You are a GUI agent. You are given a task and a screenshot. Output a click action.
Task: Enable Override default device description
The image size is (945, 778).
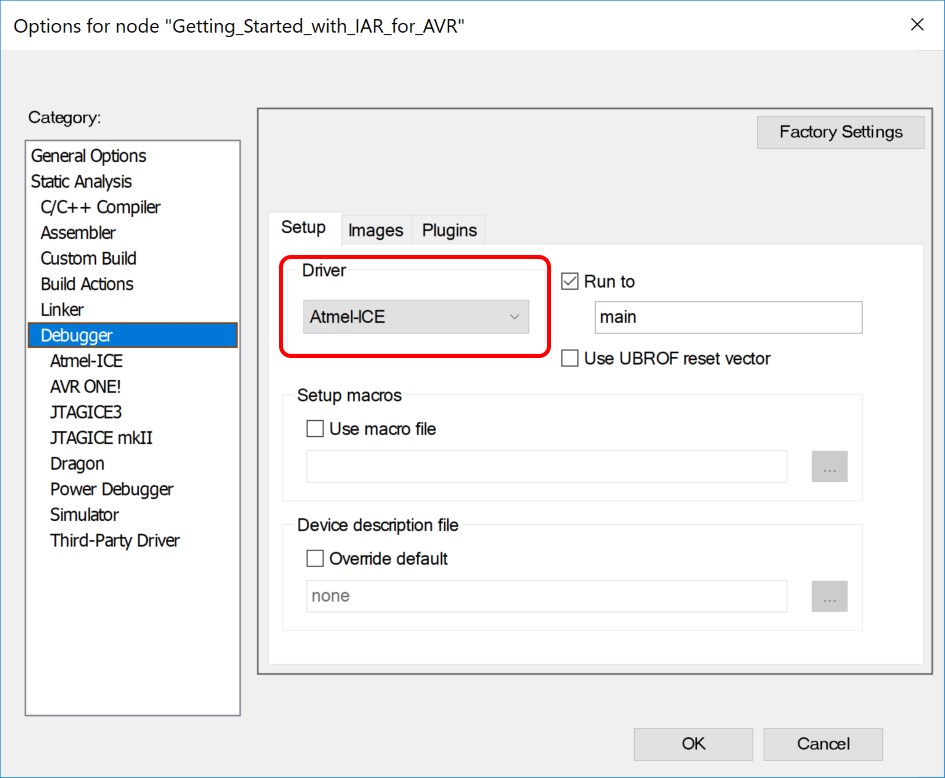click(316, 559)
